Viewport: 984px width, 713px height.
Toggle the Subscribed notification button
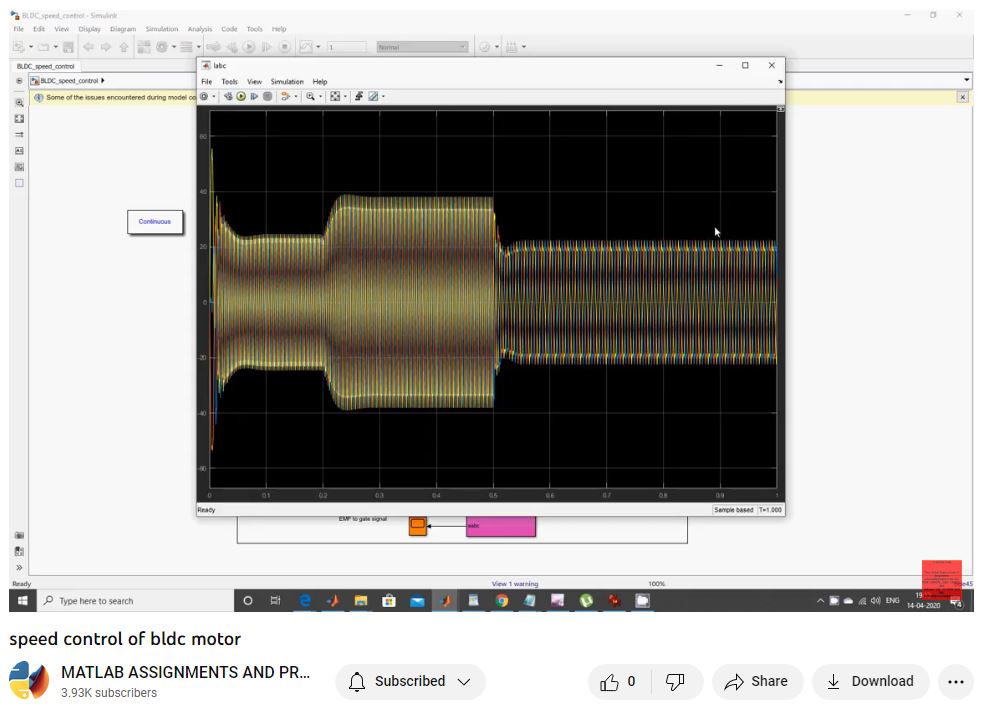click(410, 682)
